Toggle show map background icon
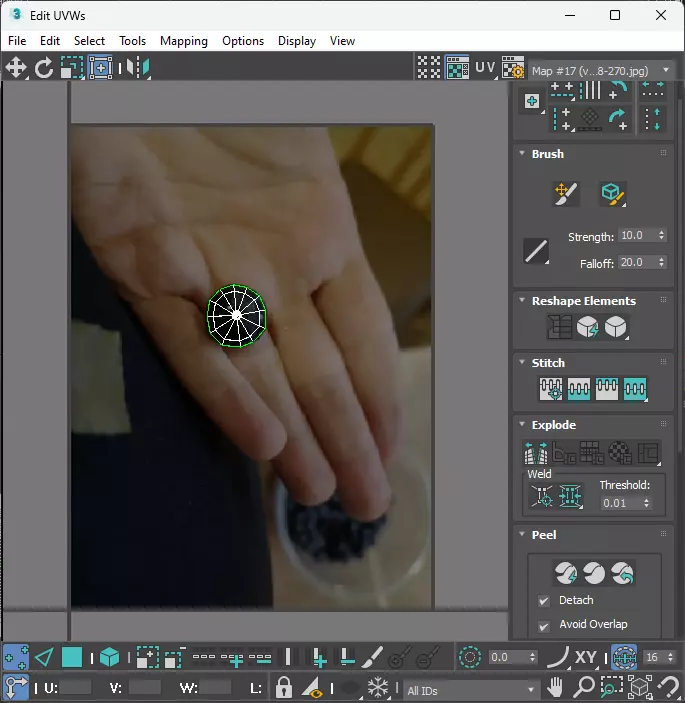685x703 pixels. pos(457,68)
